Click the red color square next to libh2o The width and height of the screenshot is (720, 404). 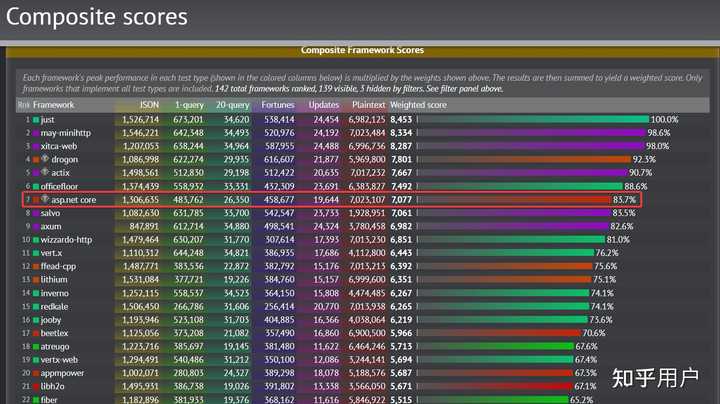click(36, 387)
